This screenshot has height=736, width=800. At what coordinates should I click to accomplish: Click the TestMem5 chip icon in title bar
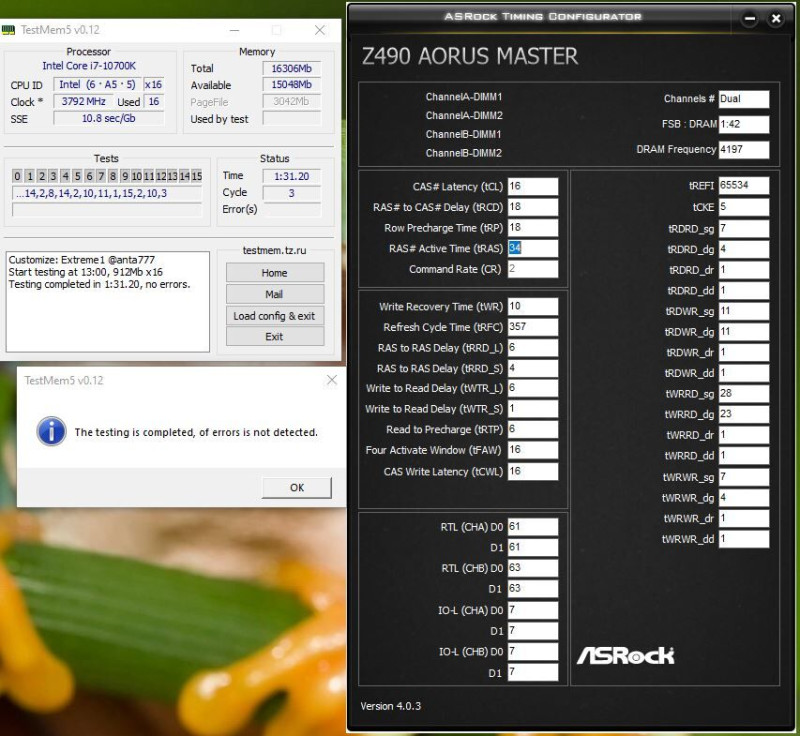click(8, 30)
